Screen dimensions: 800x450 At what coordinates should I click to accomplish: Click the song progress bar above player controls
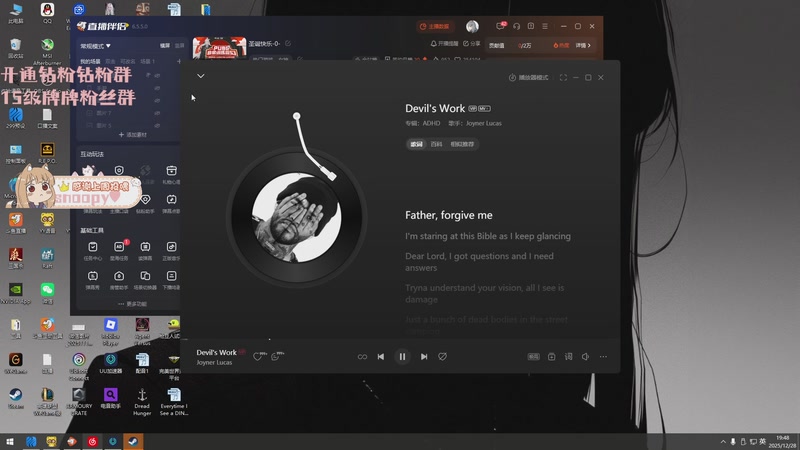tap(401, 339)
